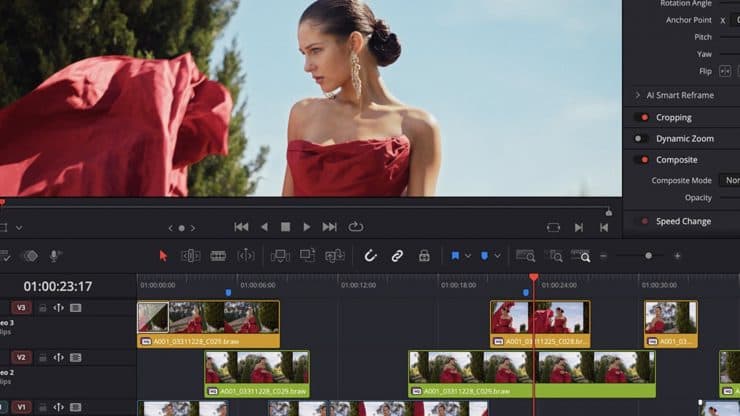The width and height of the screenshot is (740, 416).
Task: Click the Play forward button
Action: (307, 227)
